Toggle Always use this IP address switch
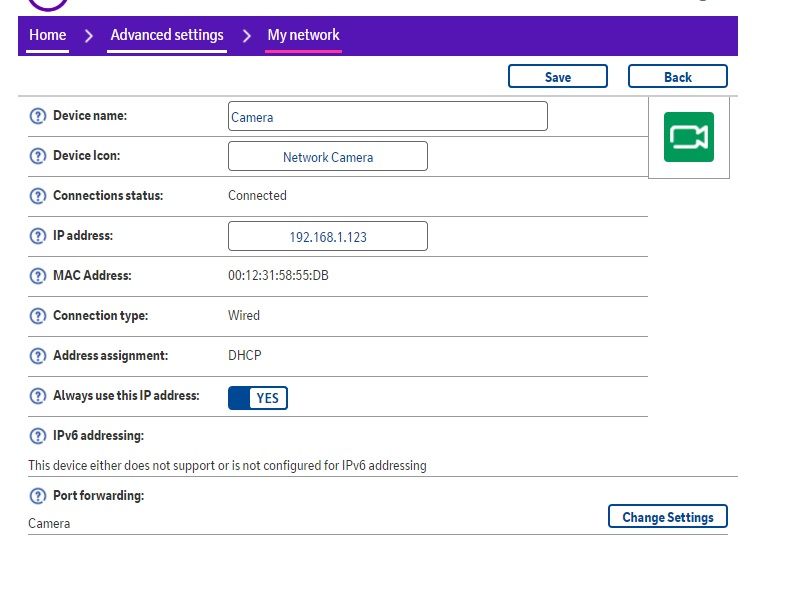The image size is (800, 600). coord(258,398)
